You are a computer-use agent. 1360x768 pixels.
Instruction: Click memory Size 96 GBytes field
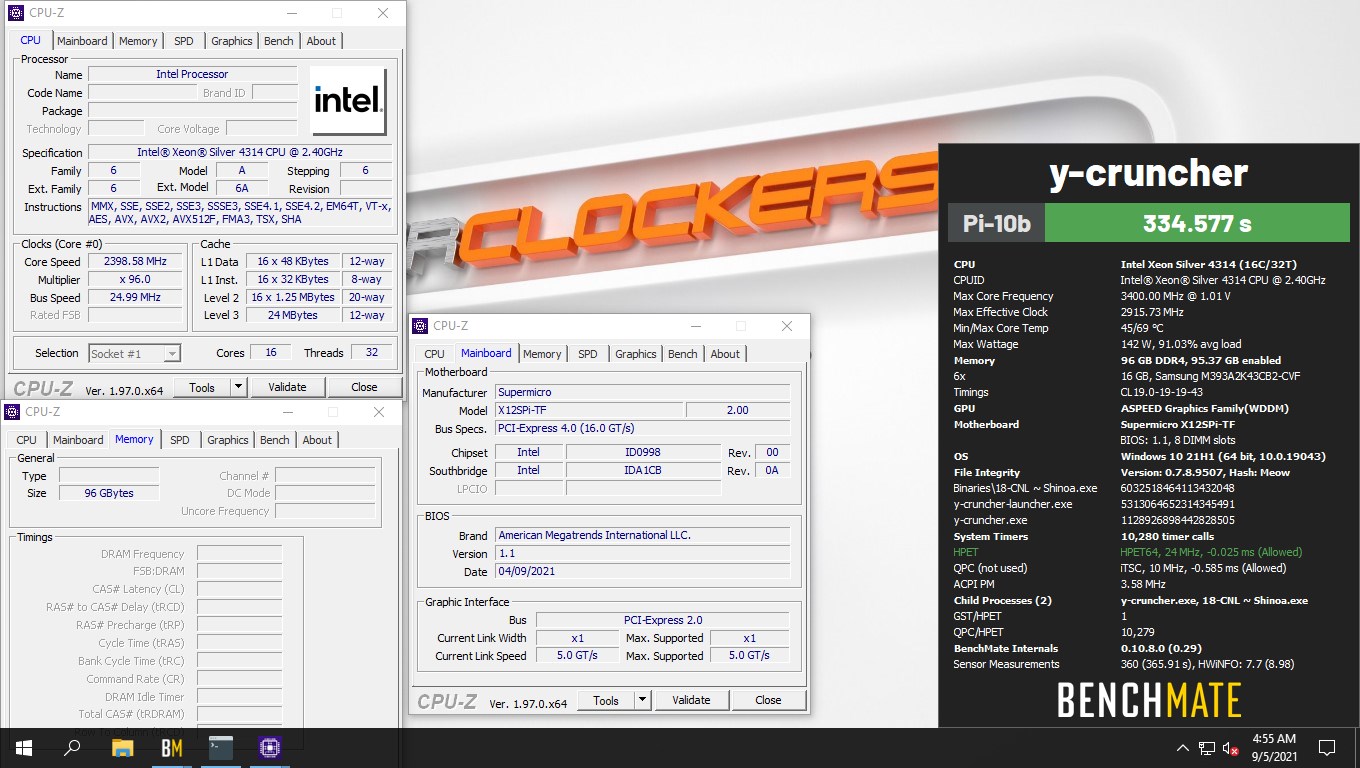point(108,493)
